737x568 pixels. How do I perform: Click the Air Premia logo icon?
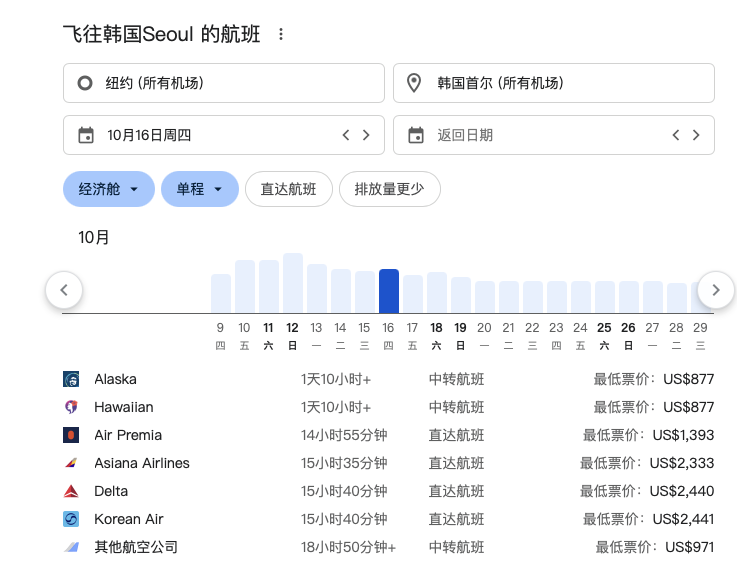point(71,435)
